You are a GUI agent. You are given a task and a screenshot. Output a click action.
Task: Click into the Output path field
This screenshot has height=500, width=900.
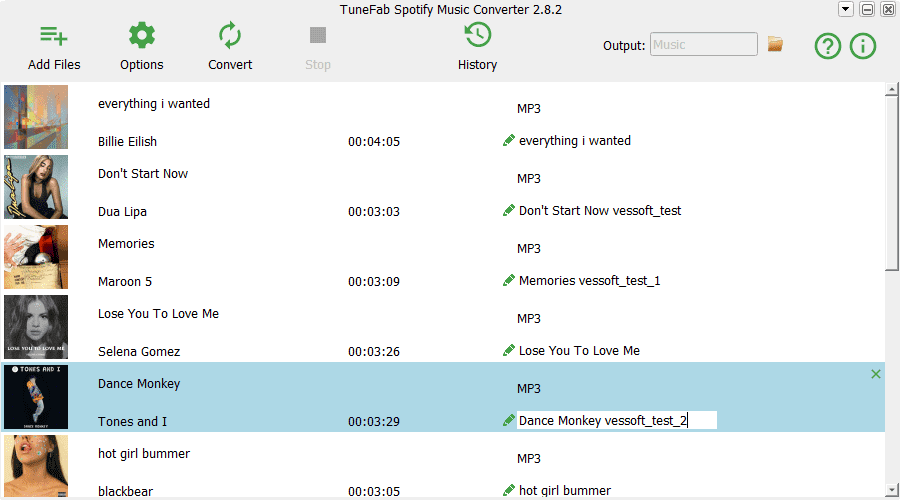pos(704,44)
